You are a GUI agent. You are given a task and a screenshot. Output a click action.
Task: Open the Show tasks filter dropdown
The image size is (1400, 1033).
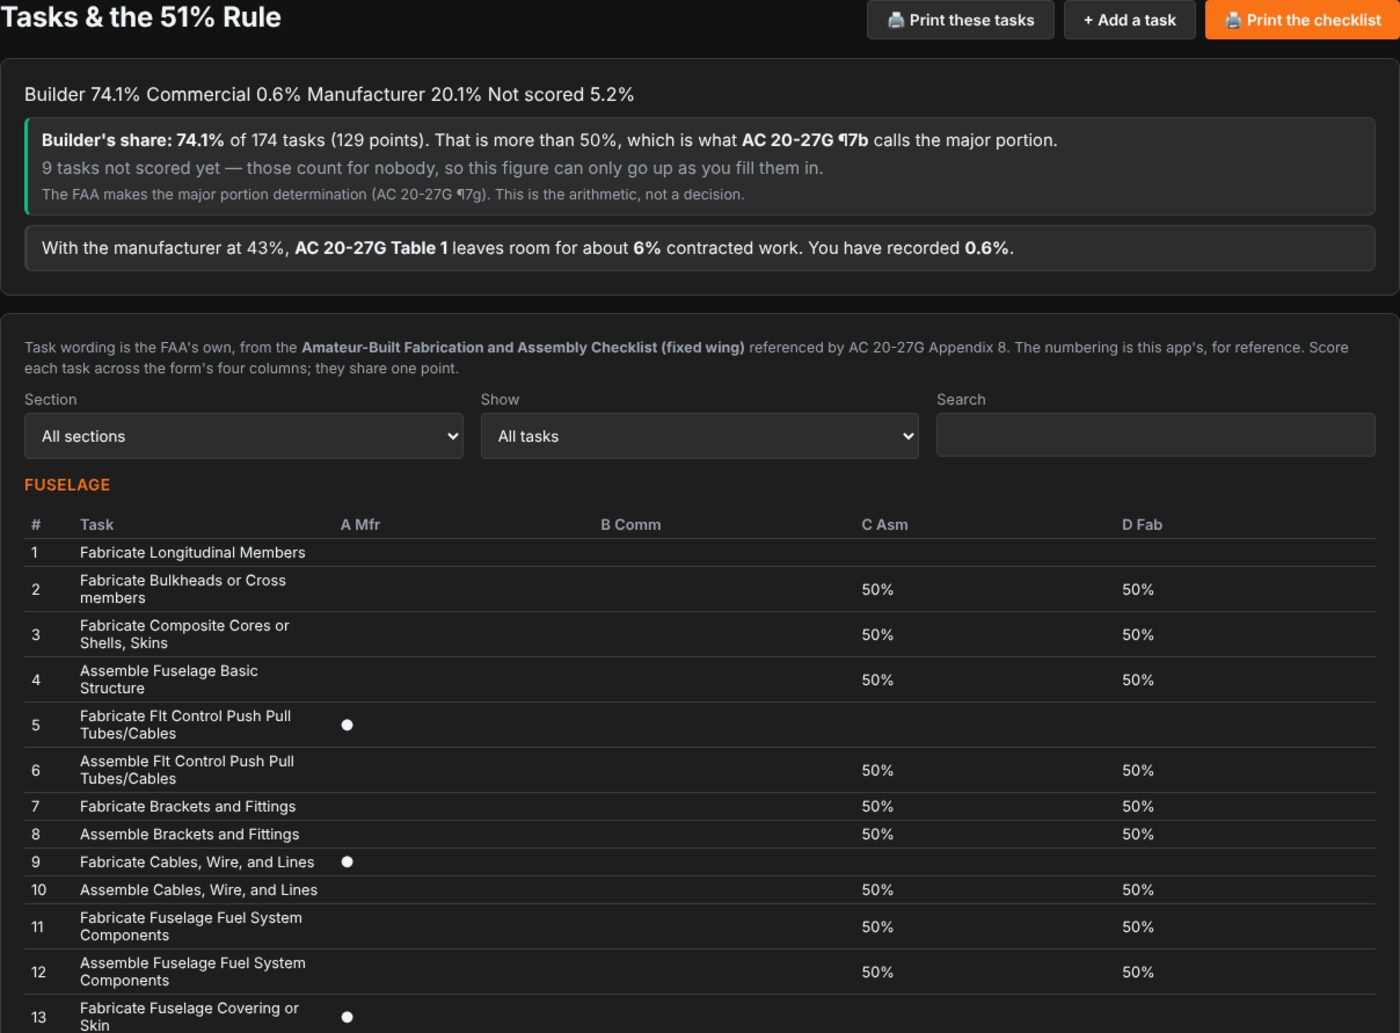click(699, 436)
